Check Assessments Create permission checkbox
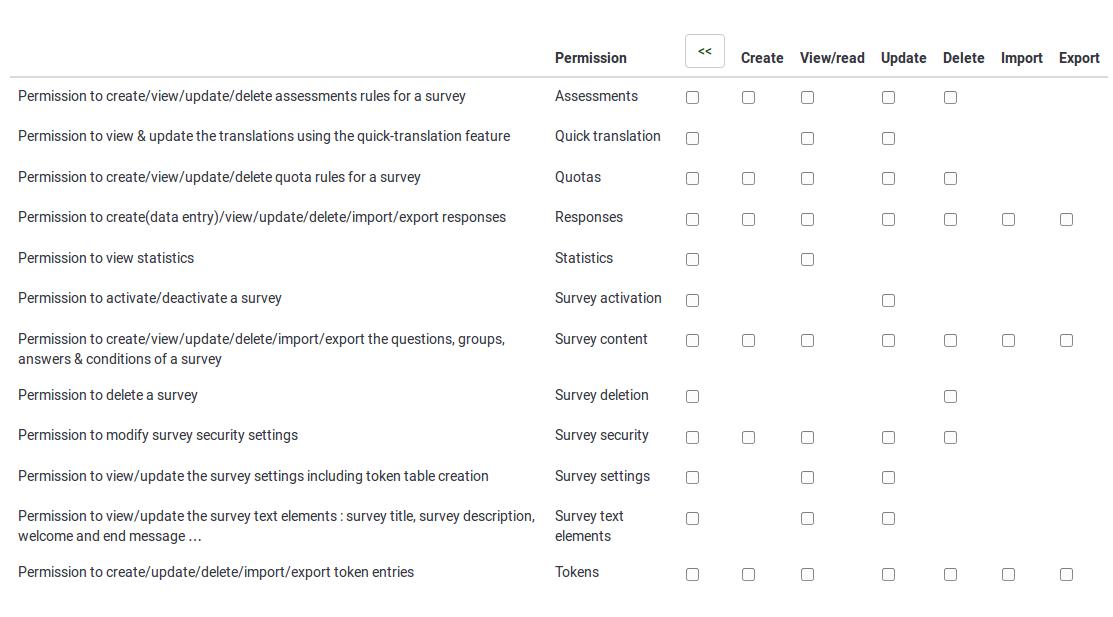This screenshot has height=617, width=1113. [748, 98]
